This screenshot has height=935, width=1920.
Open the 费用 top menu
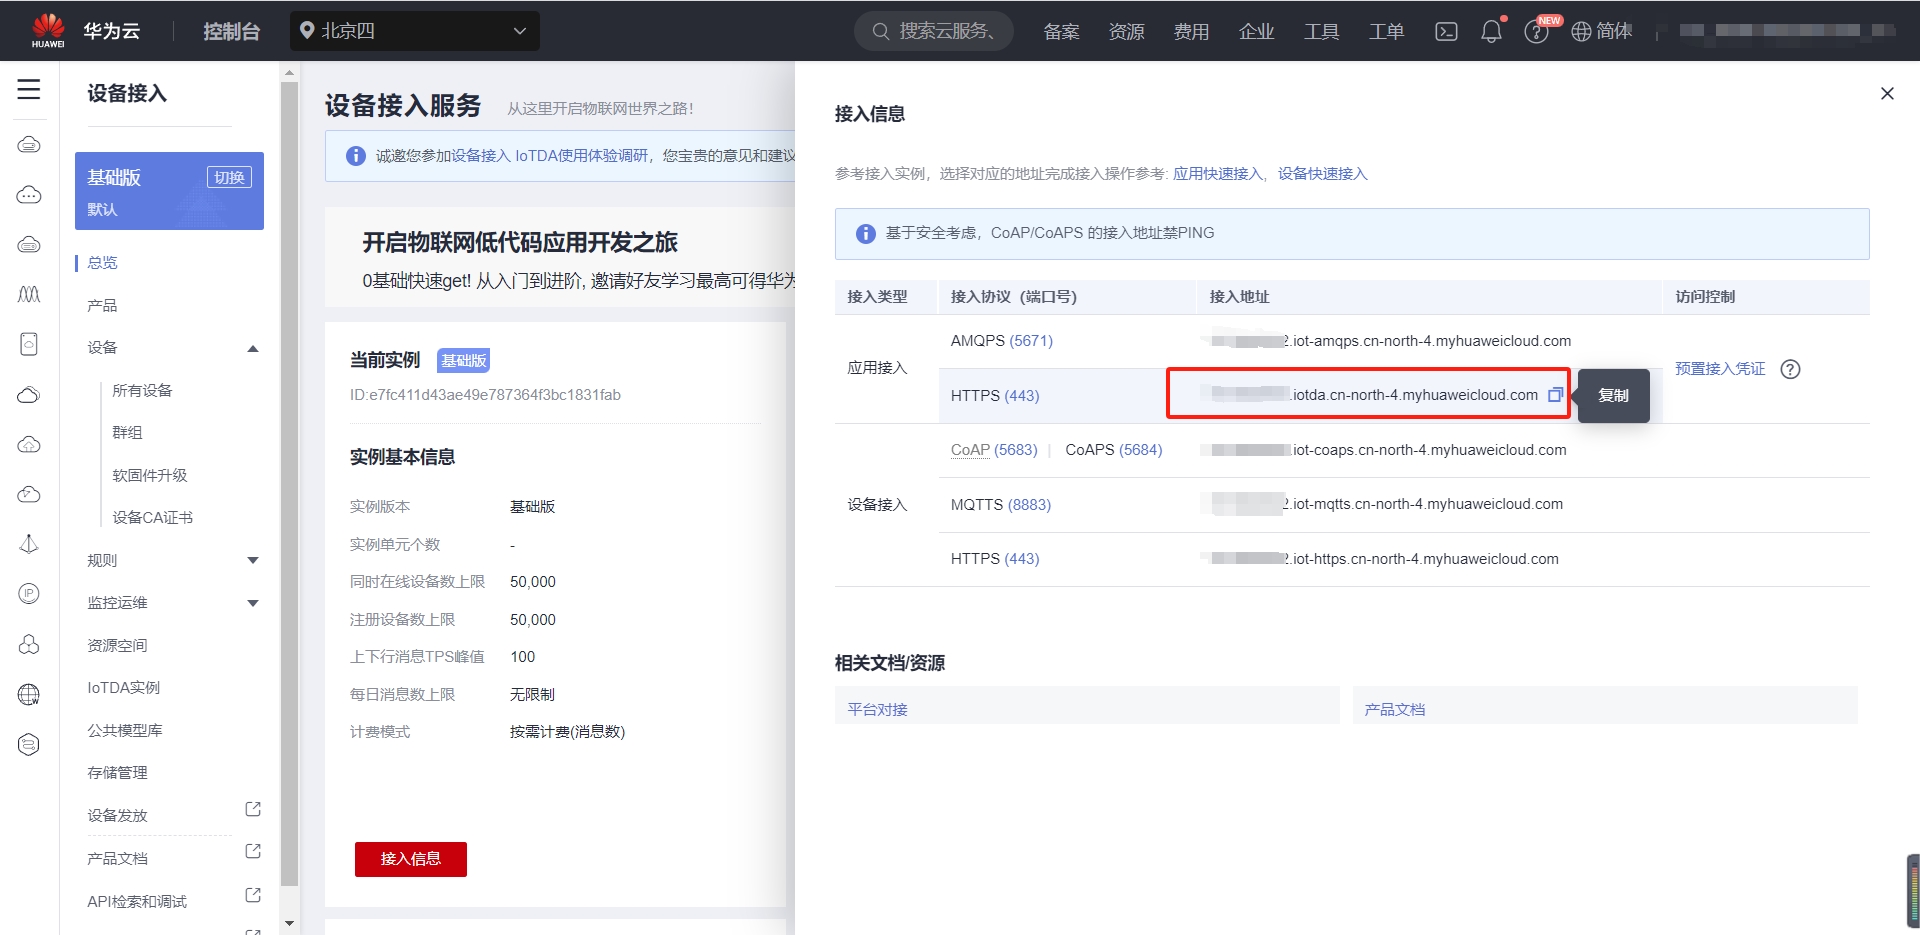point(1191,31)
